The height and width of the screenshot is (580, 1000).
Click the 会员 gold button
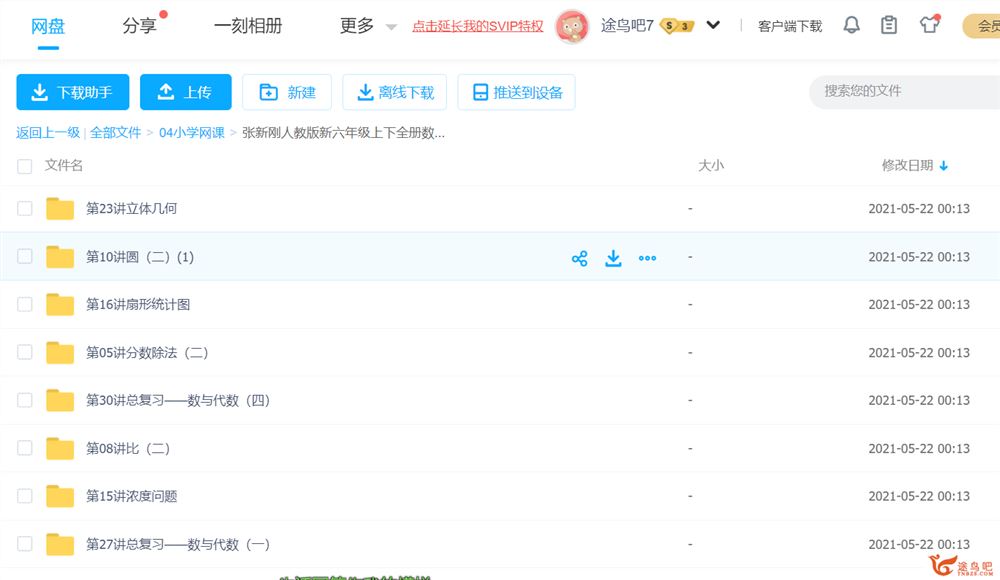click(x=982, y=26)
